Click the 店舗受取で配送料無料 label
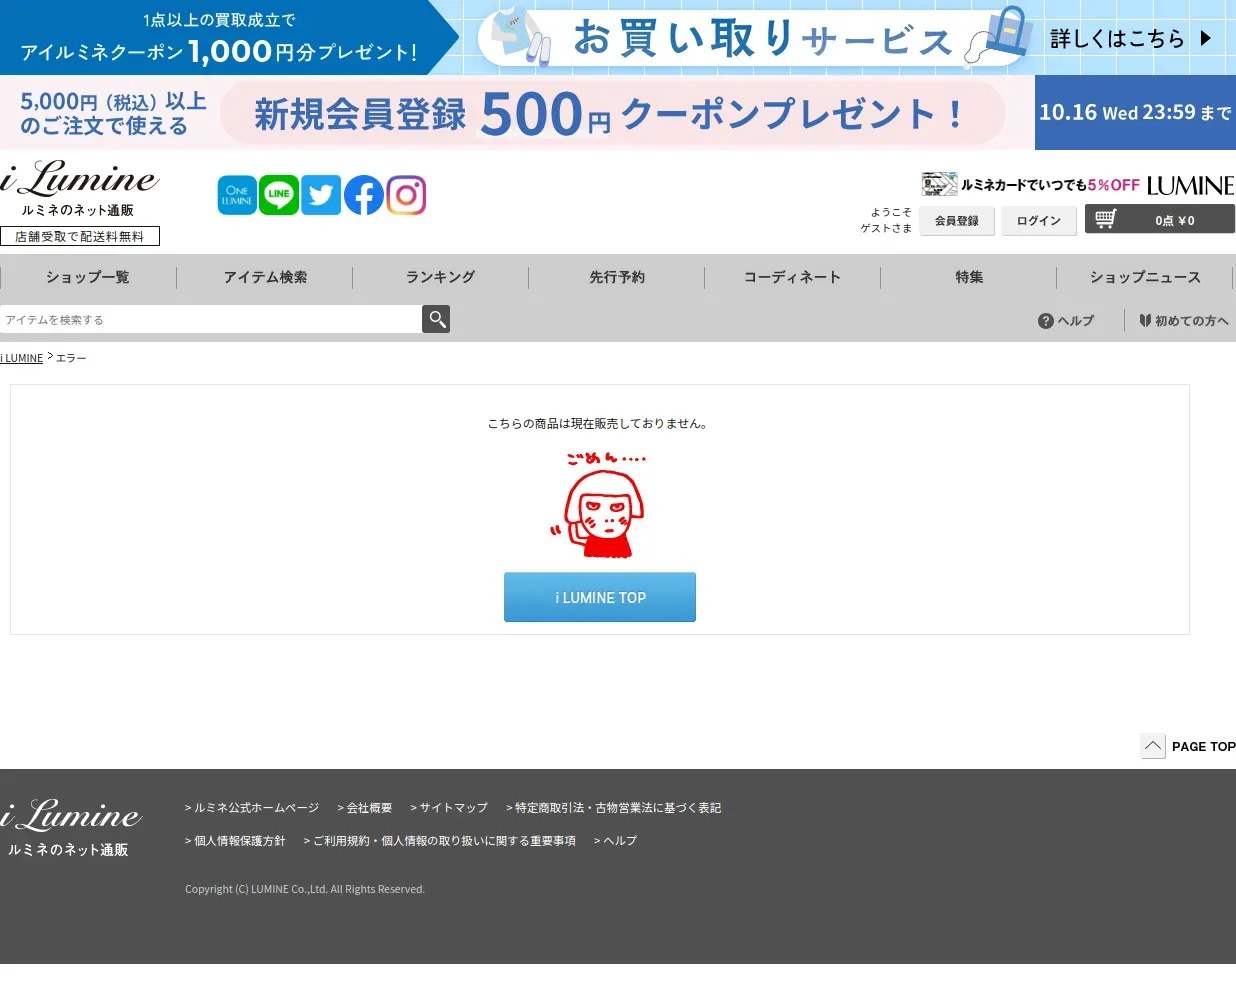The height and width of the screenshot is (1000, 1236). click(x=80, y=236)
